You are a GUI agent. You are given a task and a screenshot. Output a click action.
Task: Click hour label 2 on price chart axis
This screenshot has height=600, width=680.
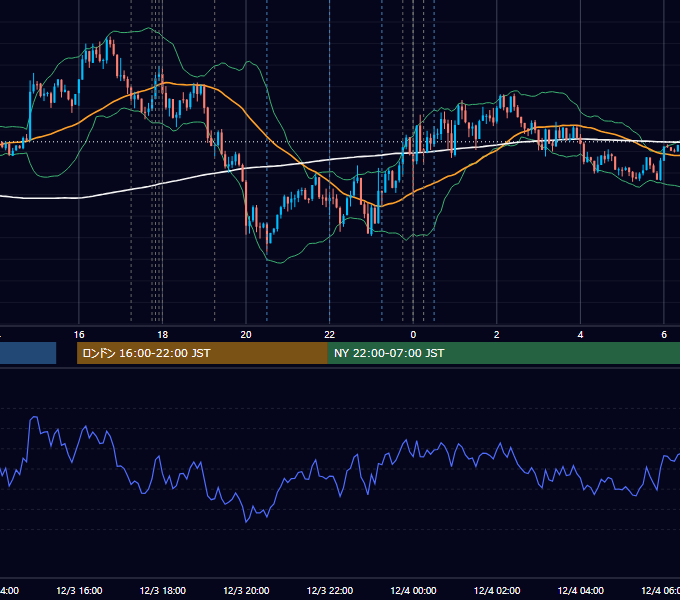tap(497, 335)
